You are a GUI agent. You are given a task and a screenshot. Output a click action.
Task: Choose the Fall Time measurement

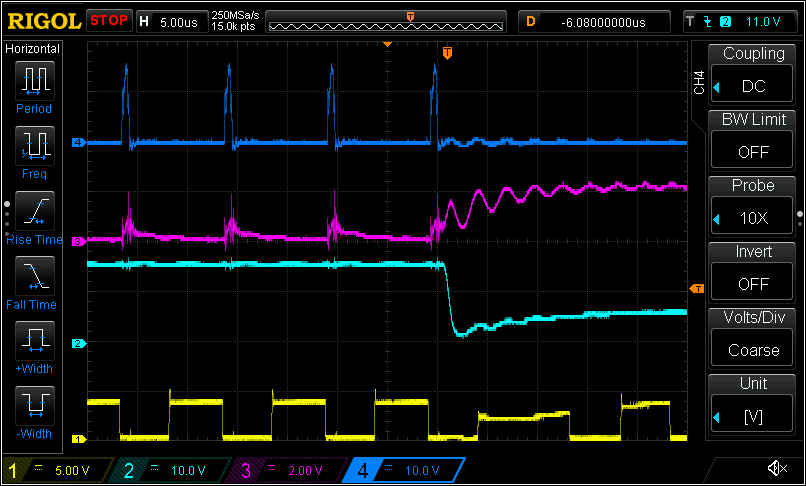pyautogui.click(x=35, y=277)
